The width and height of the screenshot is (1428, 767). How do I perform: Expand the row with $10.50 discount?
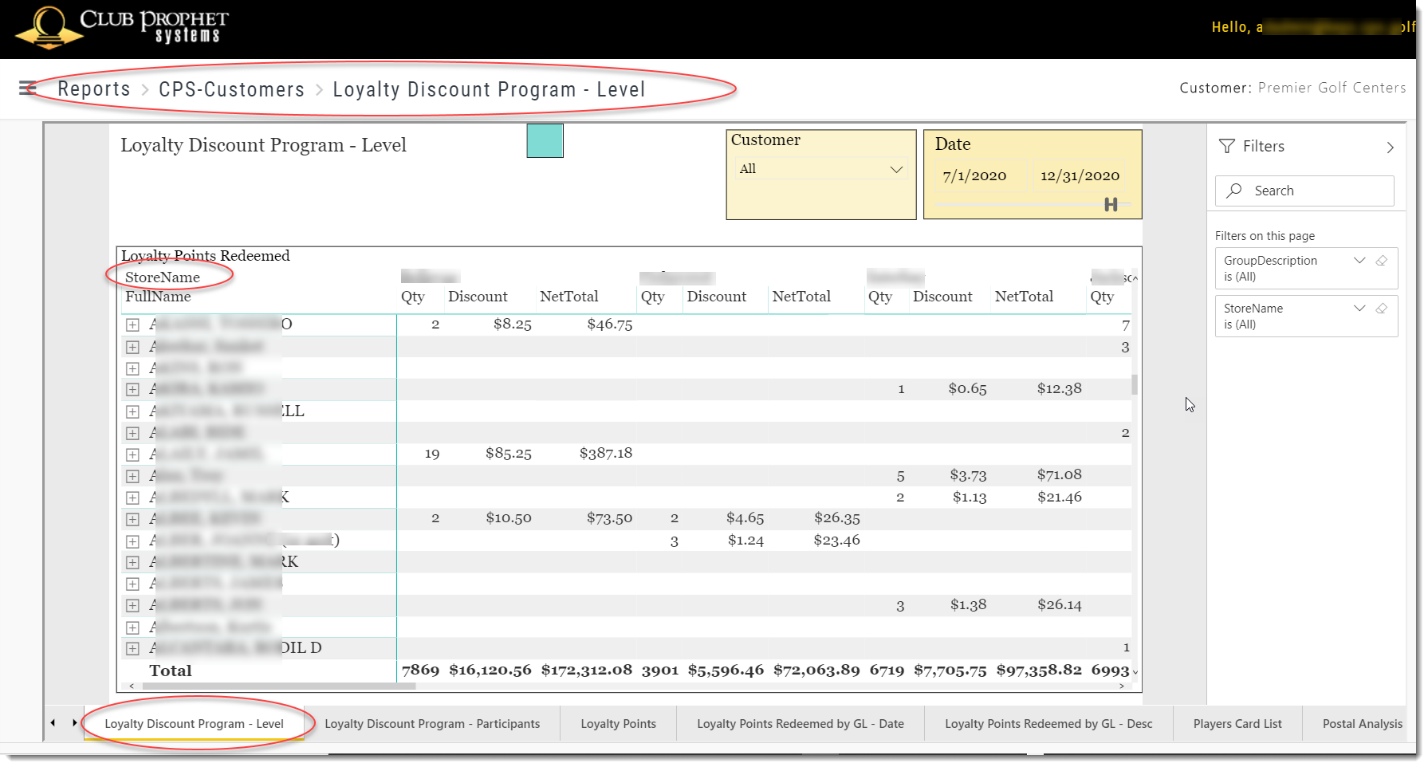coord(132,519)
